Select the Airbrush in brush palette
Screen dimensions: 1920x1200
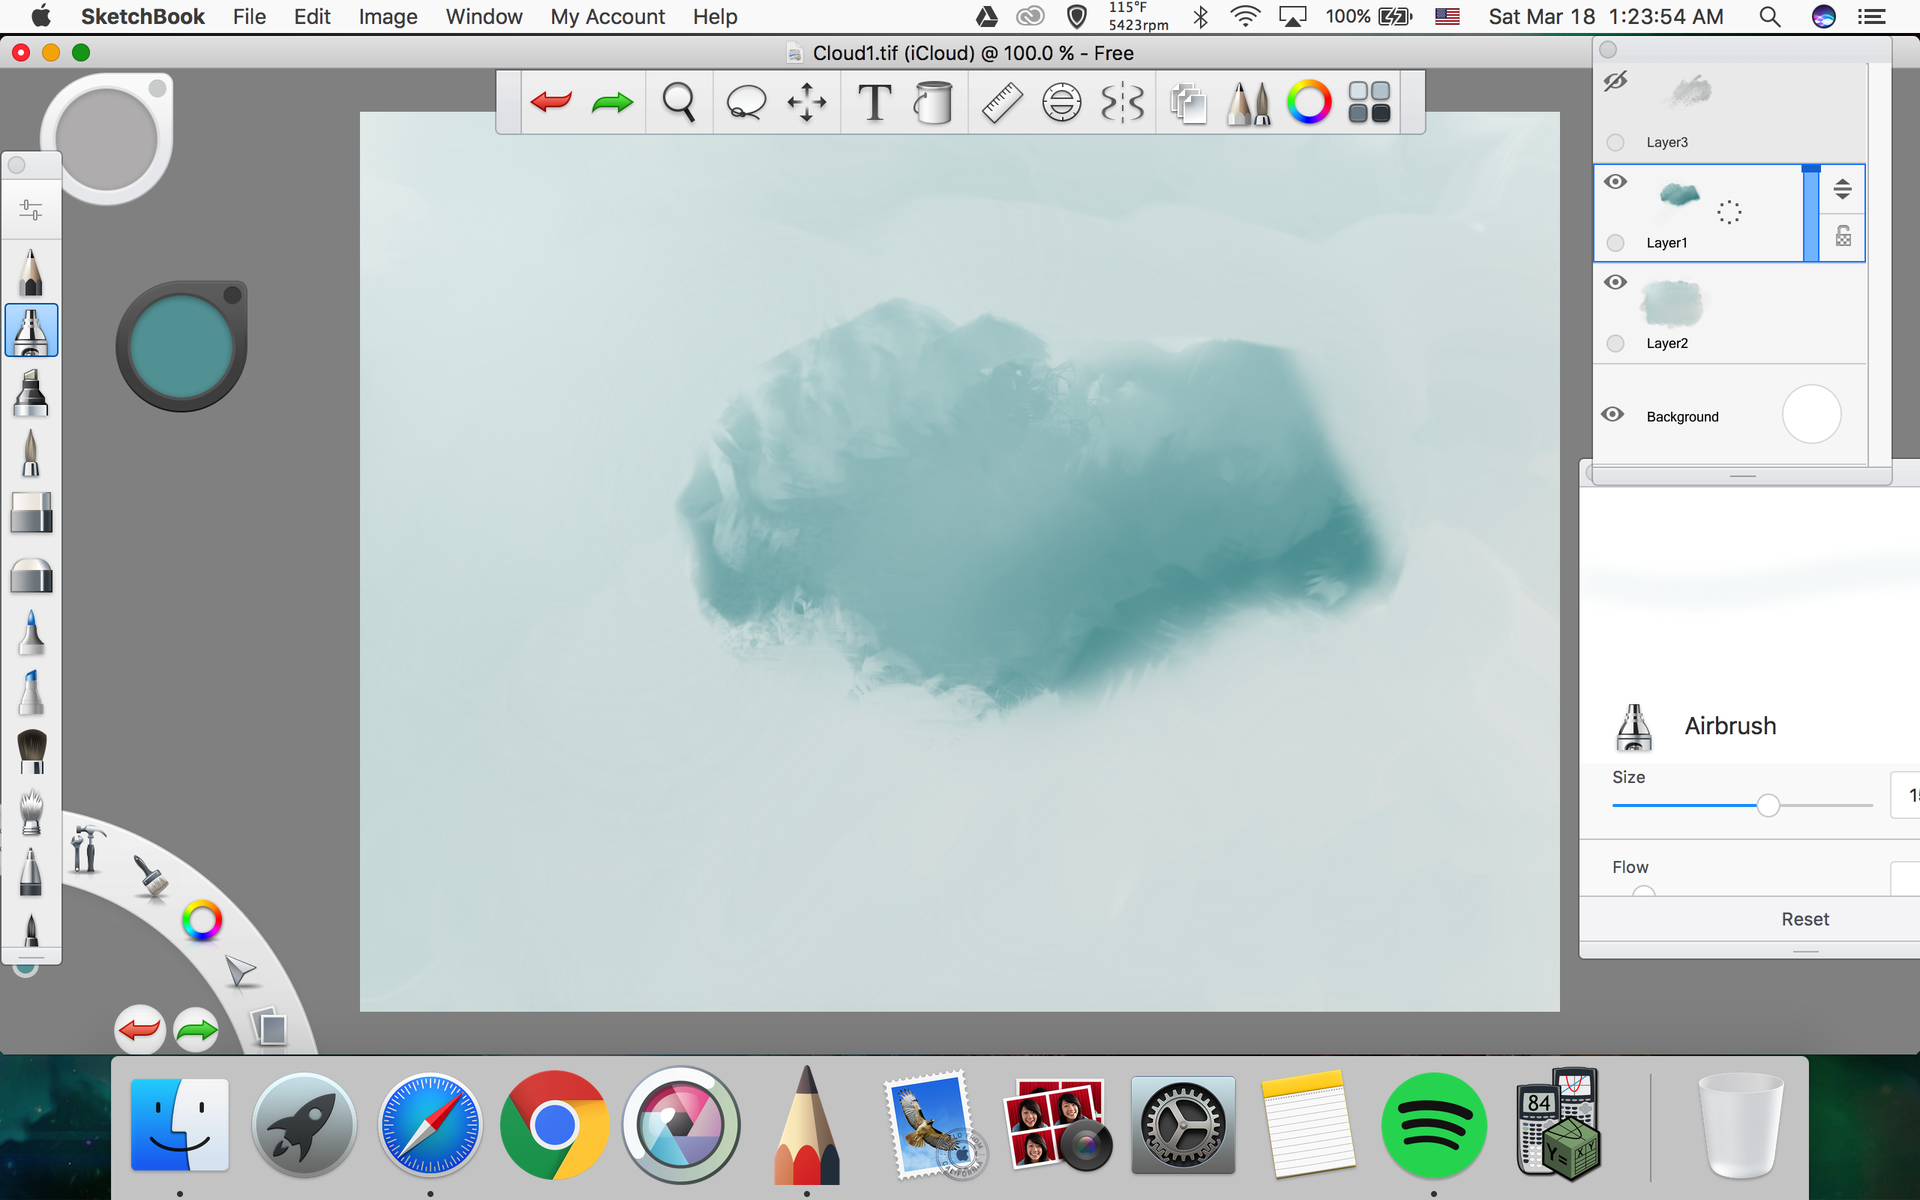(31, 331)
